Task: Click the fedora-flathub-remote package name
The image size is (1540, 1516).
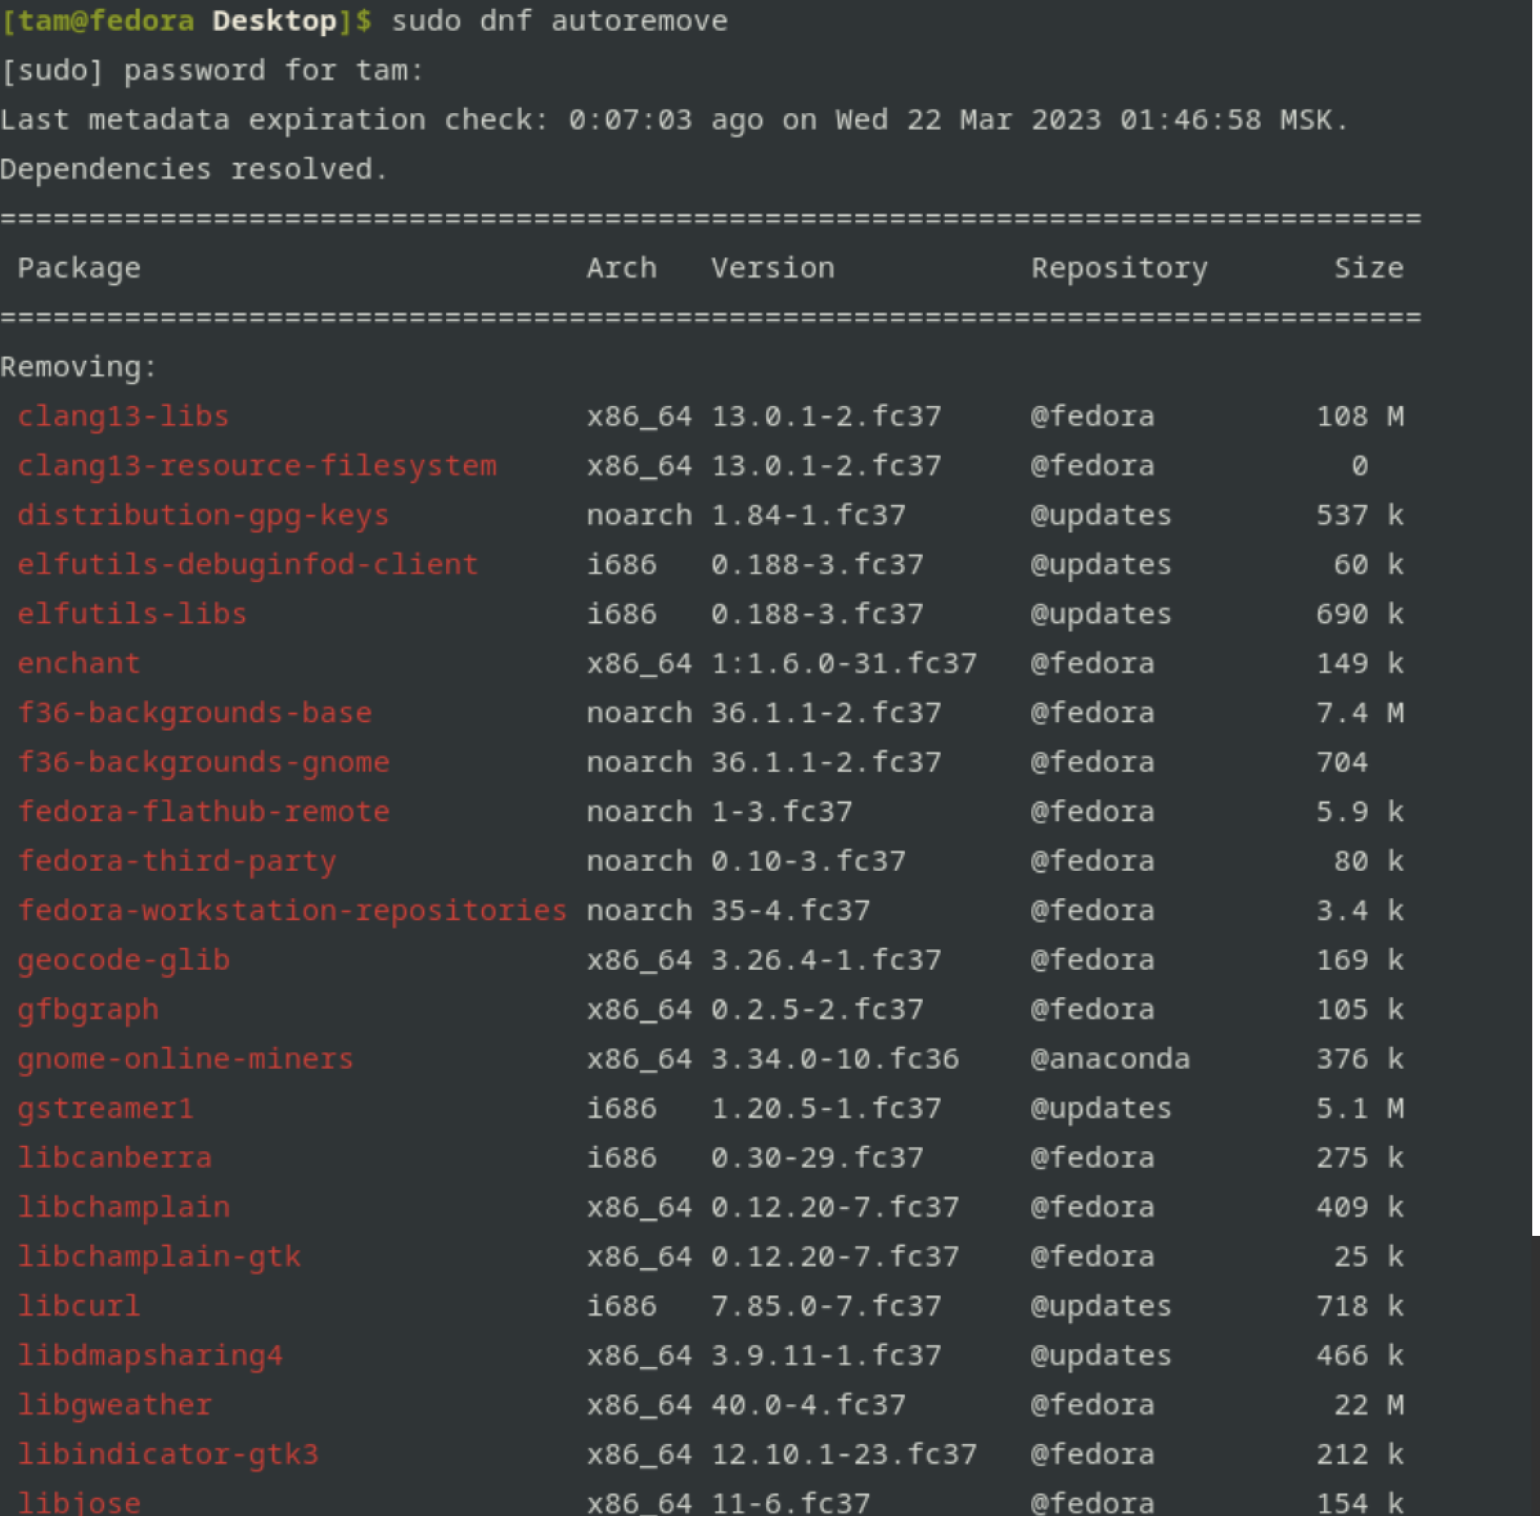Action: (203, 812)
